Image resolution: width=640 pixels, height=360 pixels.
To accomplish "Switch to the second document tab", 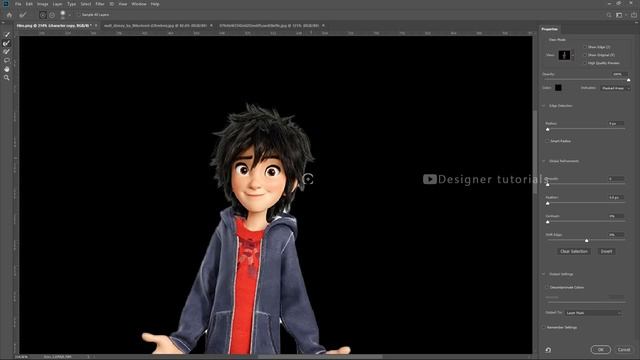I will click(x=155, y=26).
